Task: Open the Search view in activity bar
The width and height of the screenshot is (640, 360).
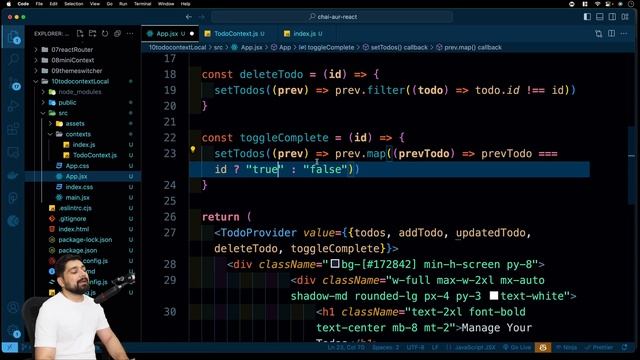Action: click(13, 60)
